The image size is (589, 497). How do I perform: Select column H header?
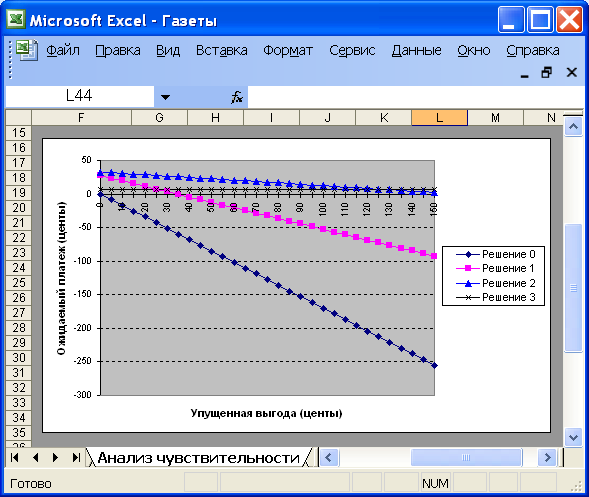[215, 118]
